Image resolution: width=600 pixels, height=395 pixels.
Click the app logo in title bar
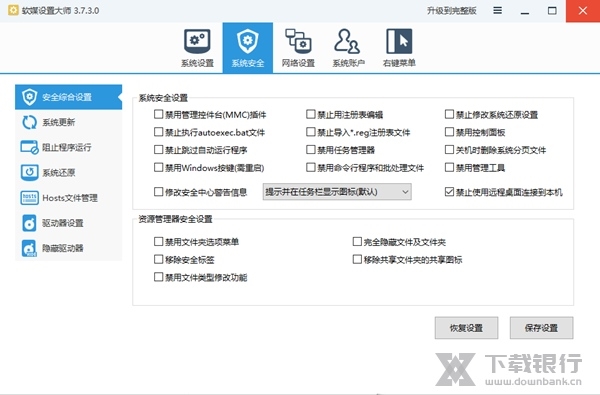click(13, 10)
